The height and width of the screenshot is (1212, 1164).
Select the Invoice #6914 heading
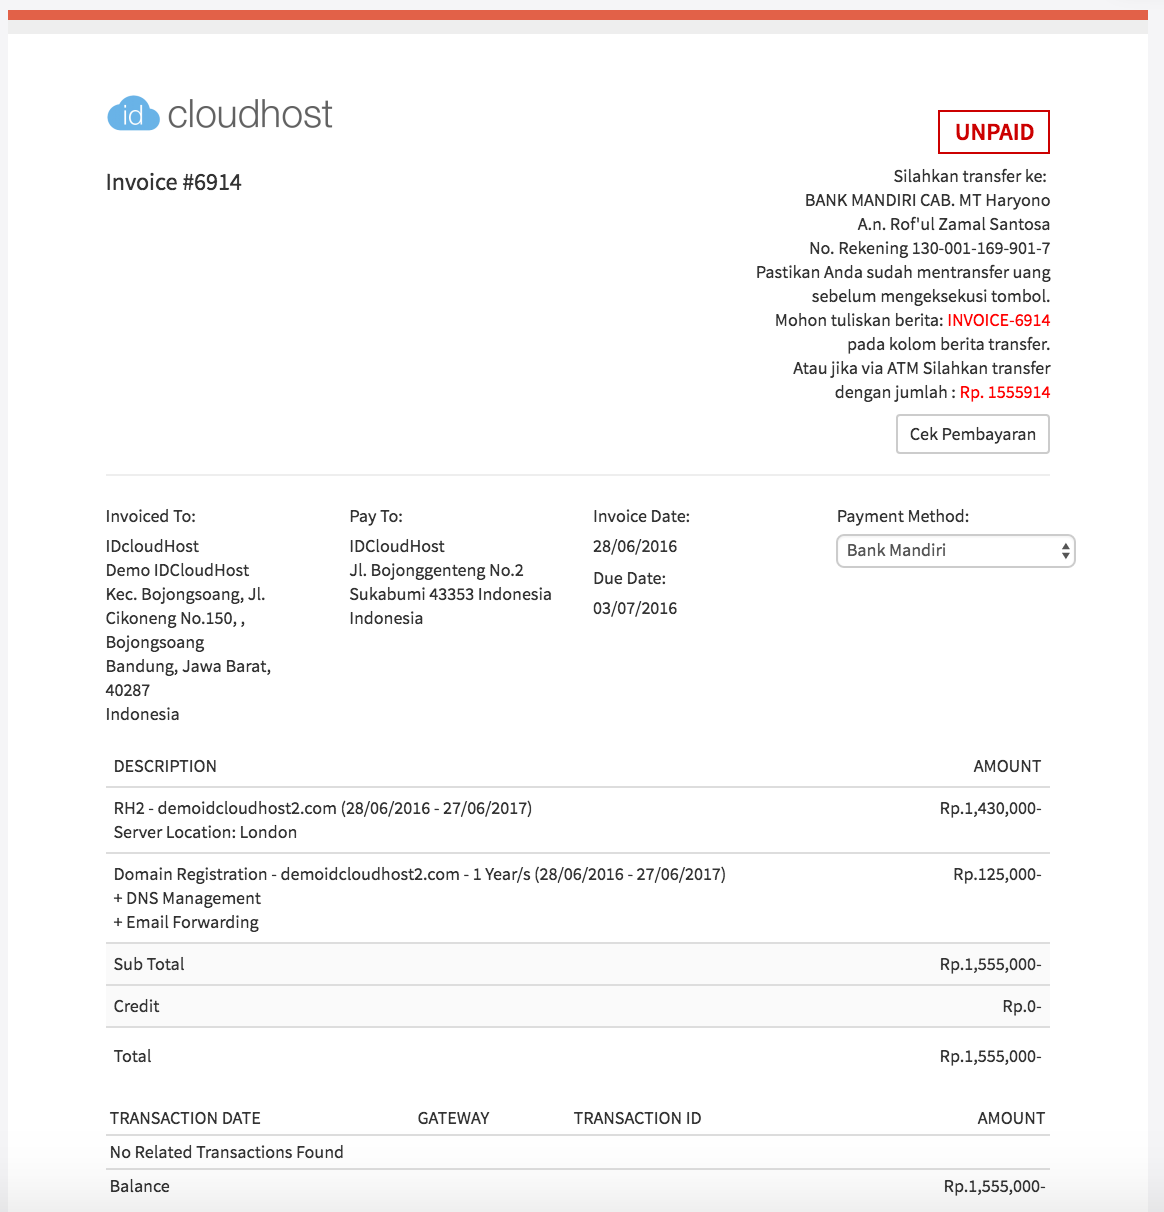click(173, 182)
